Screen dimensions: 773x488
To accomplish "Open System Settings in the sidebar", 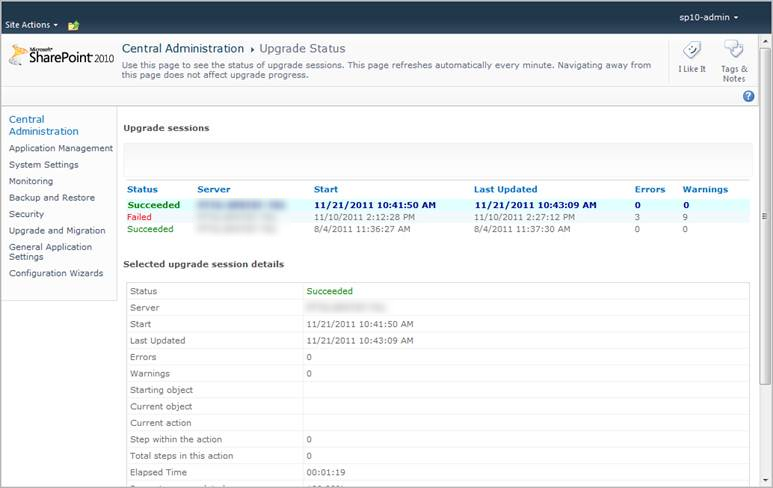I will 43,165.
